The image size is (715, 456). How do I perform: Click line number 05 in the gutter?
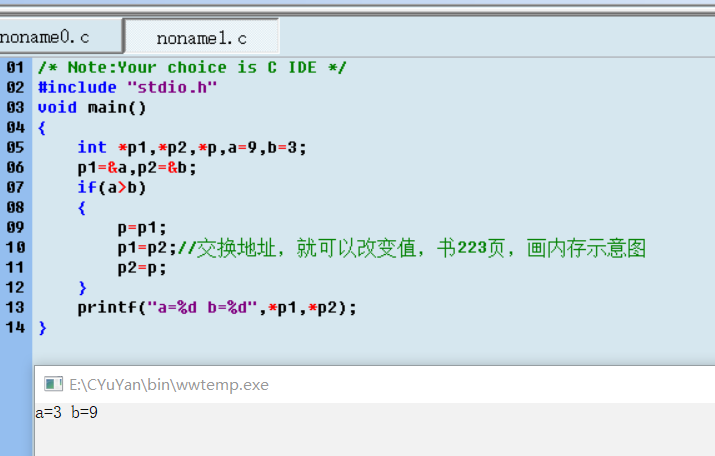[15, 147]
